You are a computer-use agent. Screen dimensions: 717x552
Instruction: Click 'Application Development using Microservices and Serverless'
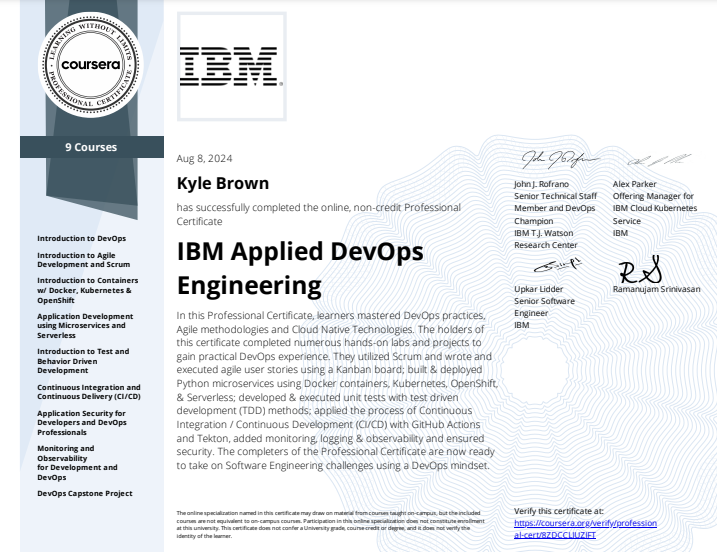[85, 326]
